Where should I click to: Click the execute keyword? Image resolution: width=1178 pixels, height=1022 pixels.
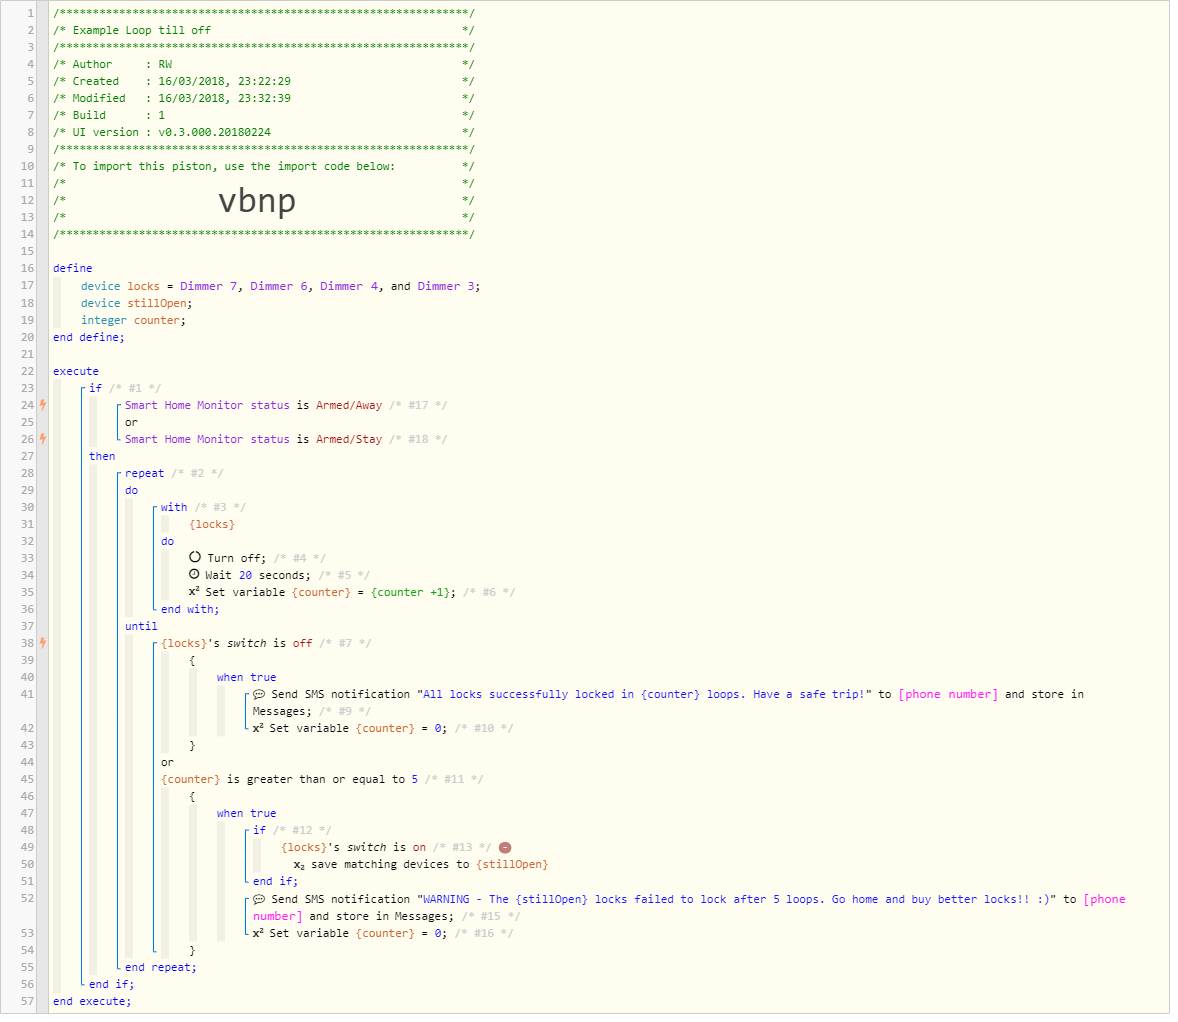tap(77, 373)
